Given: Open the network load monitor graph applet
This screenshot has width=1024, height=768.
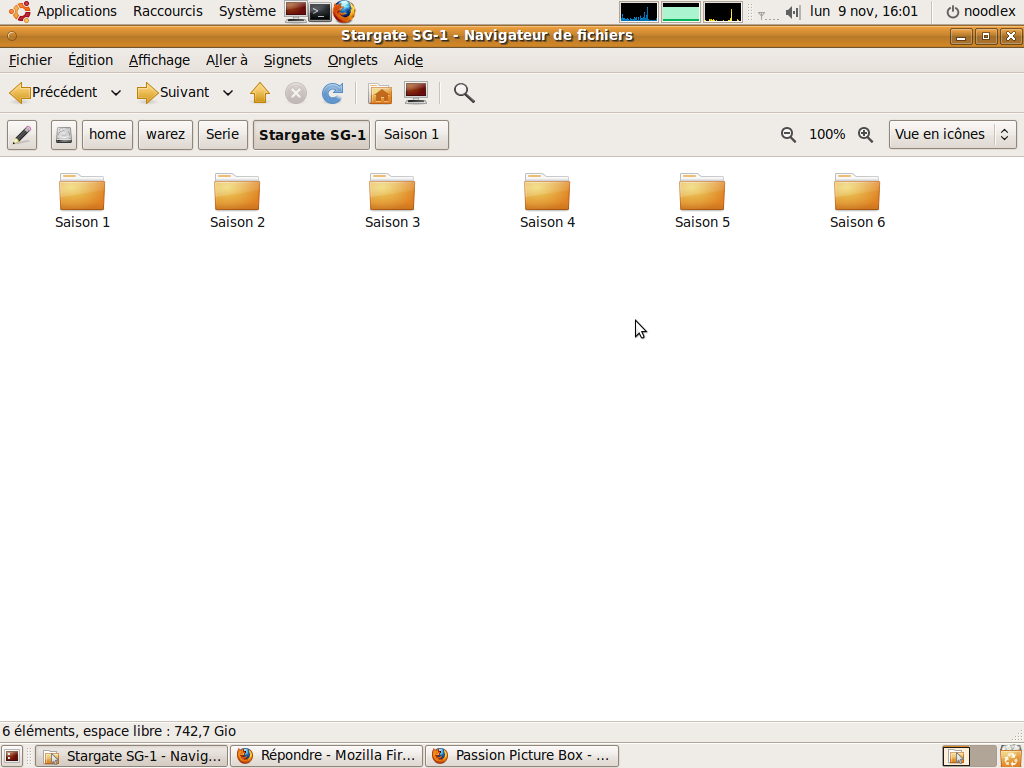Looking at the screenshot, I should (x=723, y=12).
